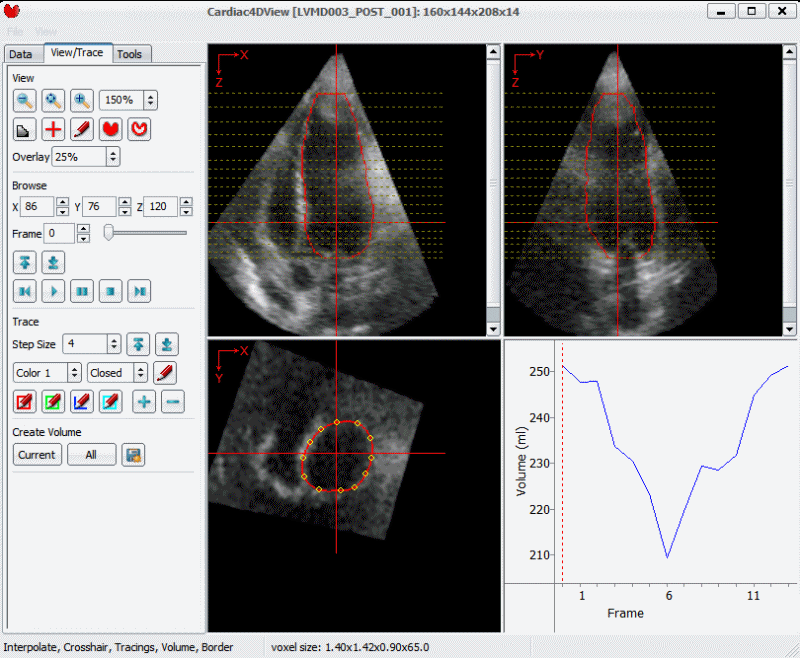
Task: Click the X coordinate input field
Action: coord(38,207)
